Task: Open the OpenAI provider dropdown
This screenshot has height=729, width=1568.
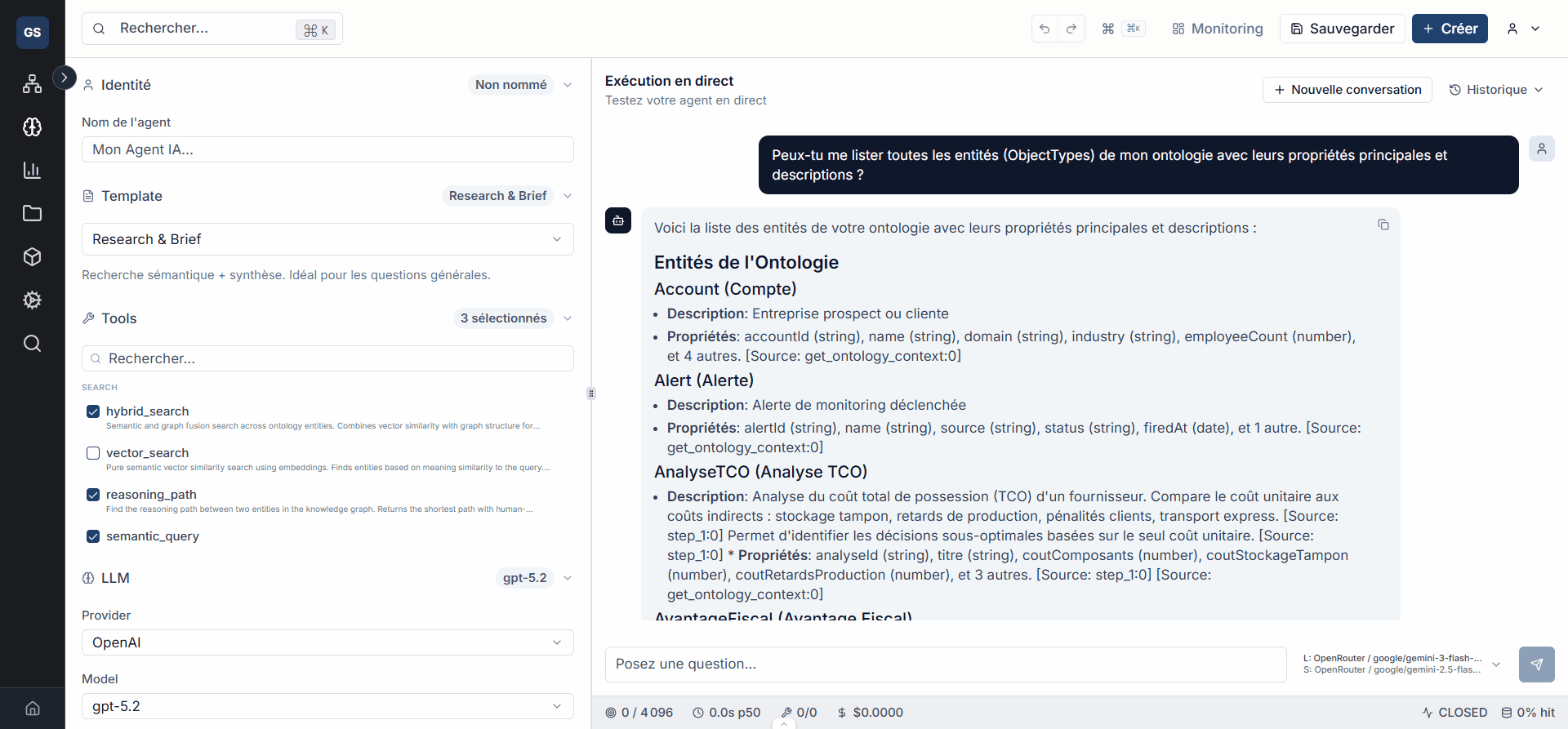Action: click(327, 642)
